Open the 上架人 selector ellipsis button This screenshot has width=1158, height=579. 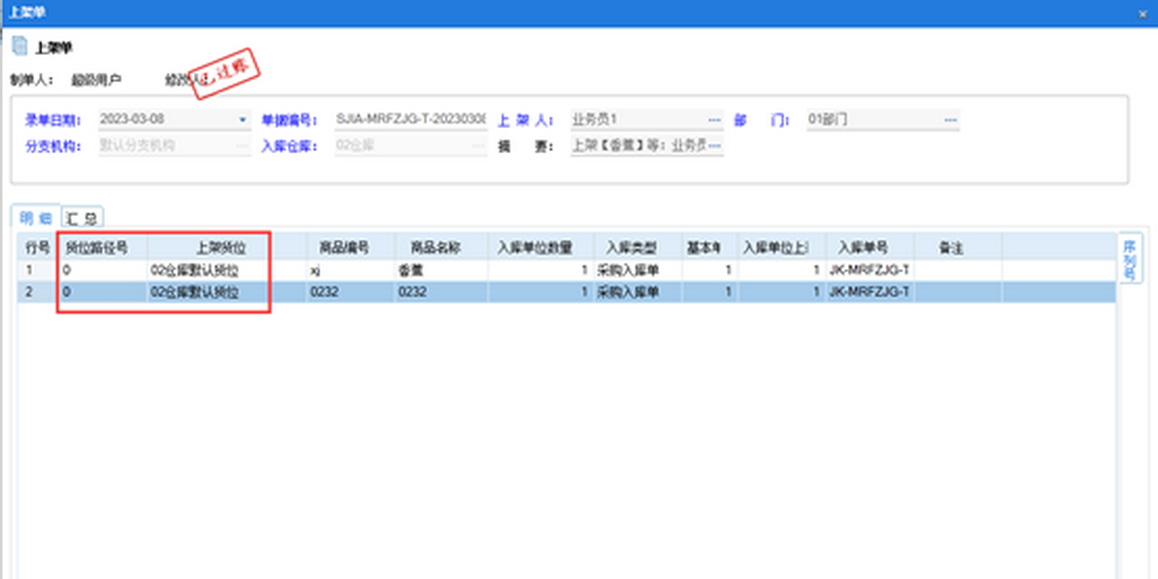click(x=714, y=120)
